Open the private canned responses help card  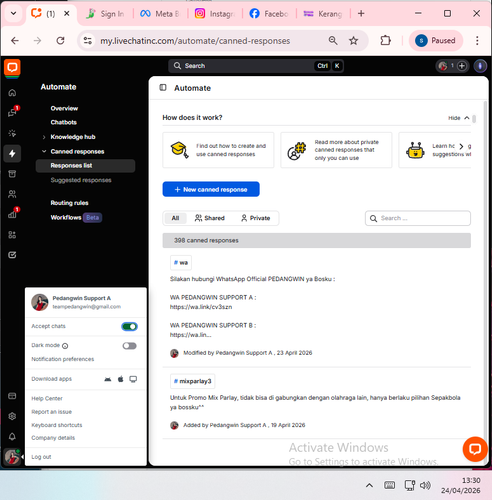click(x=336, y=150)
